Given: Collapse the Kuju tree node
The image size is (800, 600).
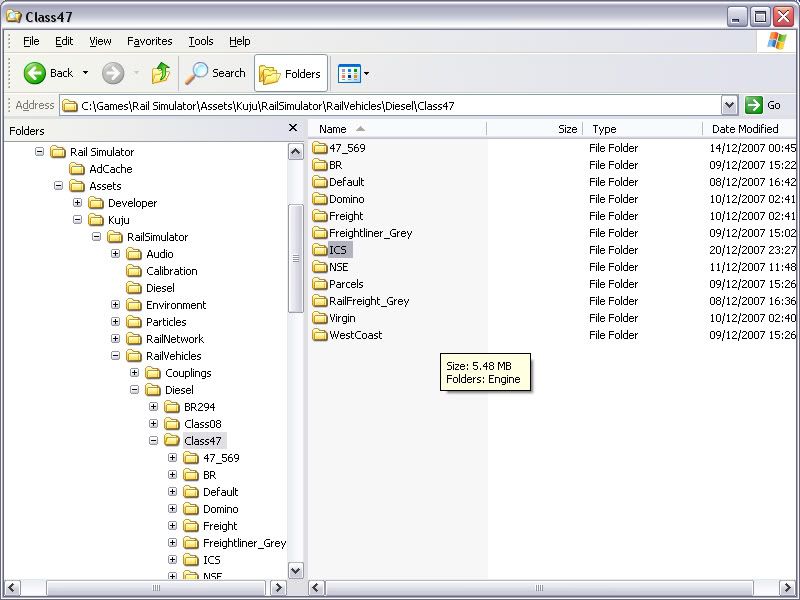Looking at the screenshot, I should pos(78,220).
